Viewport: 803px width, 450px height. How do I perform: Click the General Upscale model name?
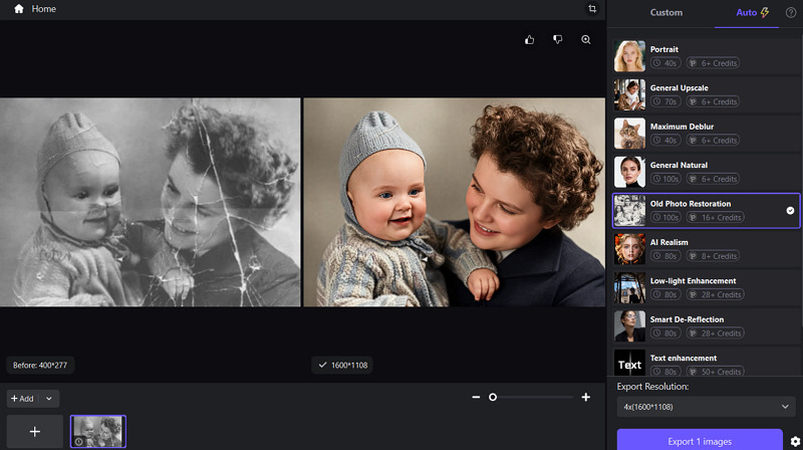pos(679,88)
